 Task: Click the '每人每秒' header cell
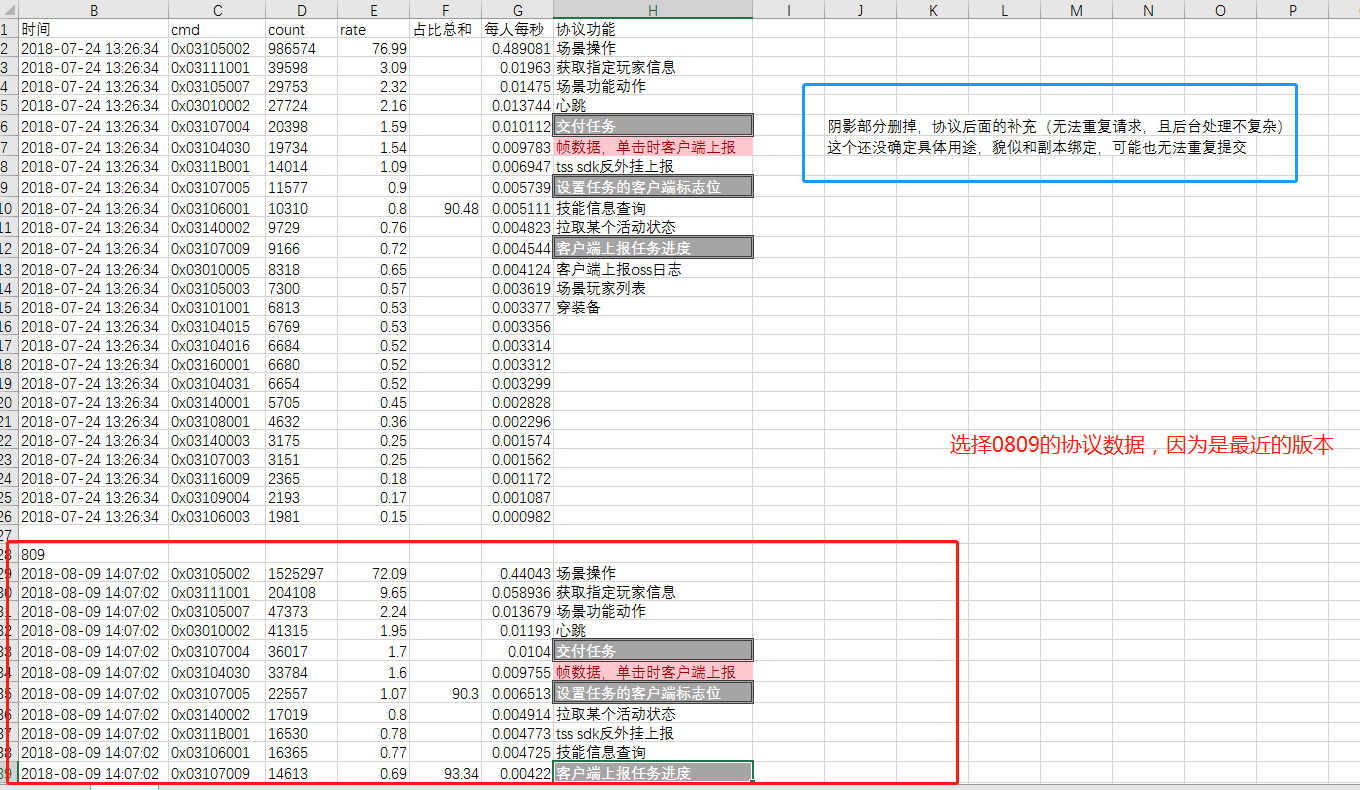[x=517, y=30]
